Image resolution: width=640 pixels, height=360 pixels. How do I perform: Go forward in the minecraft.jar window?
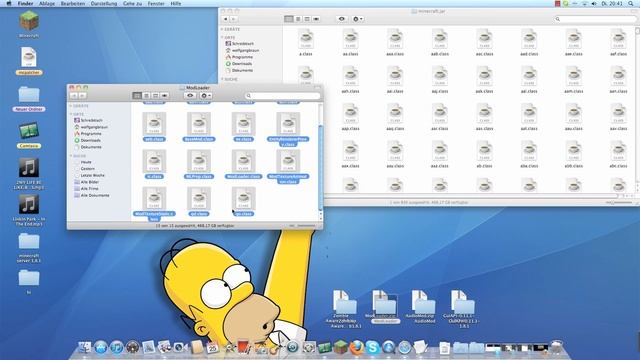233,19
